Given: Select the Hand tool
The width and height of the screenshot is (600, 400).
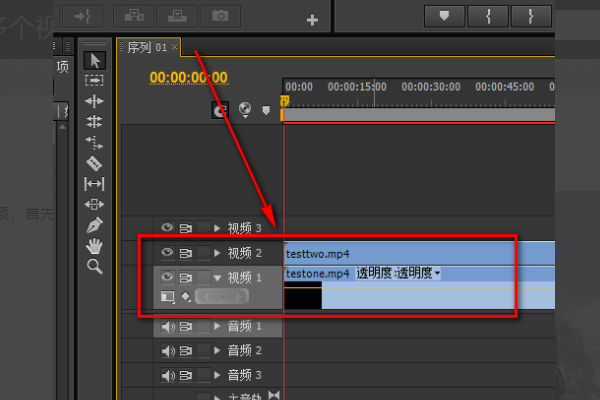Looking at the screenshot, I should [x=94, y=246].
